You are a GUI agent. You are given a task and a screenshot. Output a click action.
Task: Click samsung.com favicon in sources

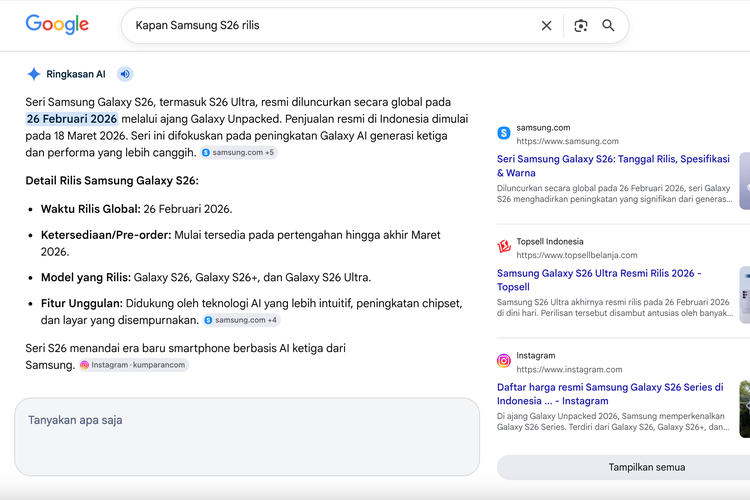tap(504, 133)
